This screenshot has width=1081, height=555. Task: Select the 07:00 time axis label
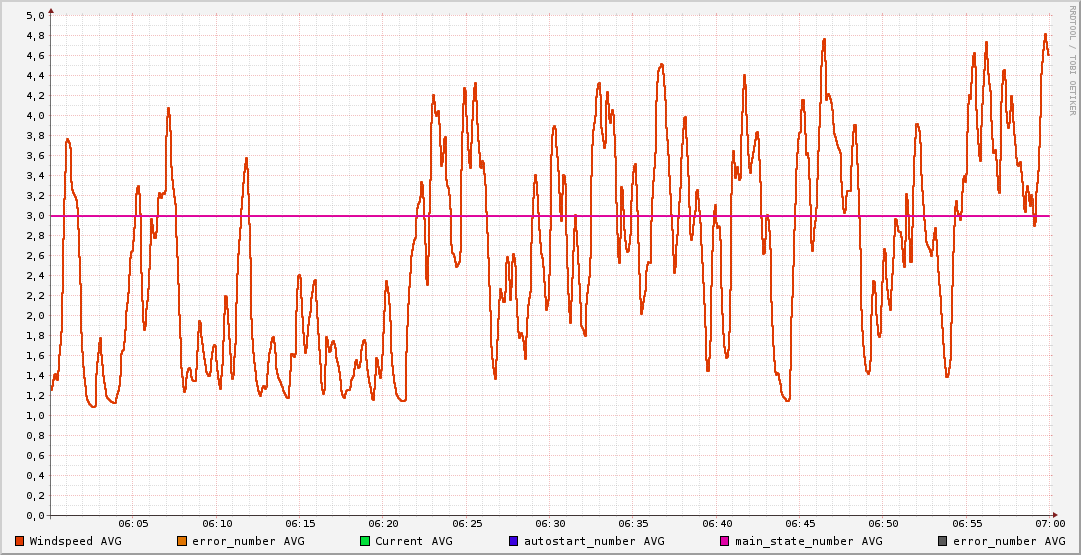point(1049,523)
